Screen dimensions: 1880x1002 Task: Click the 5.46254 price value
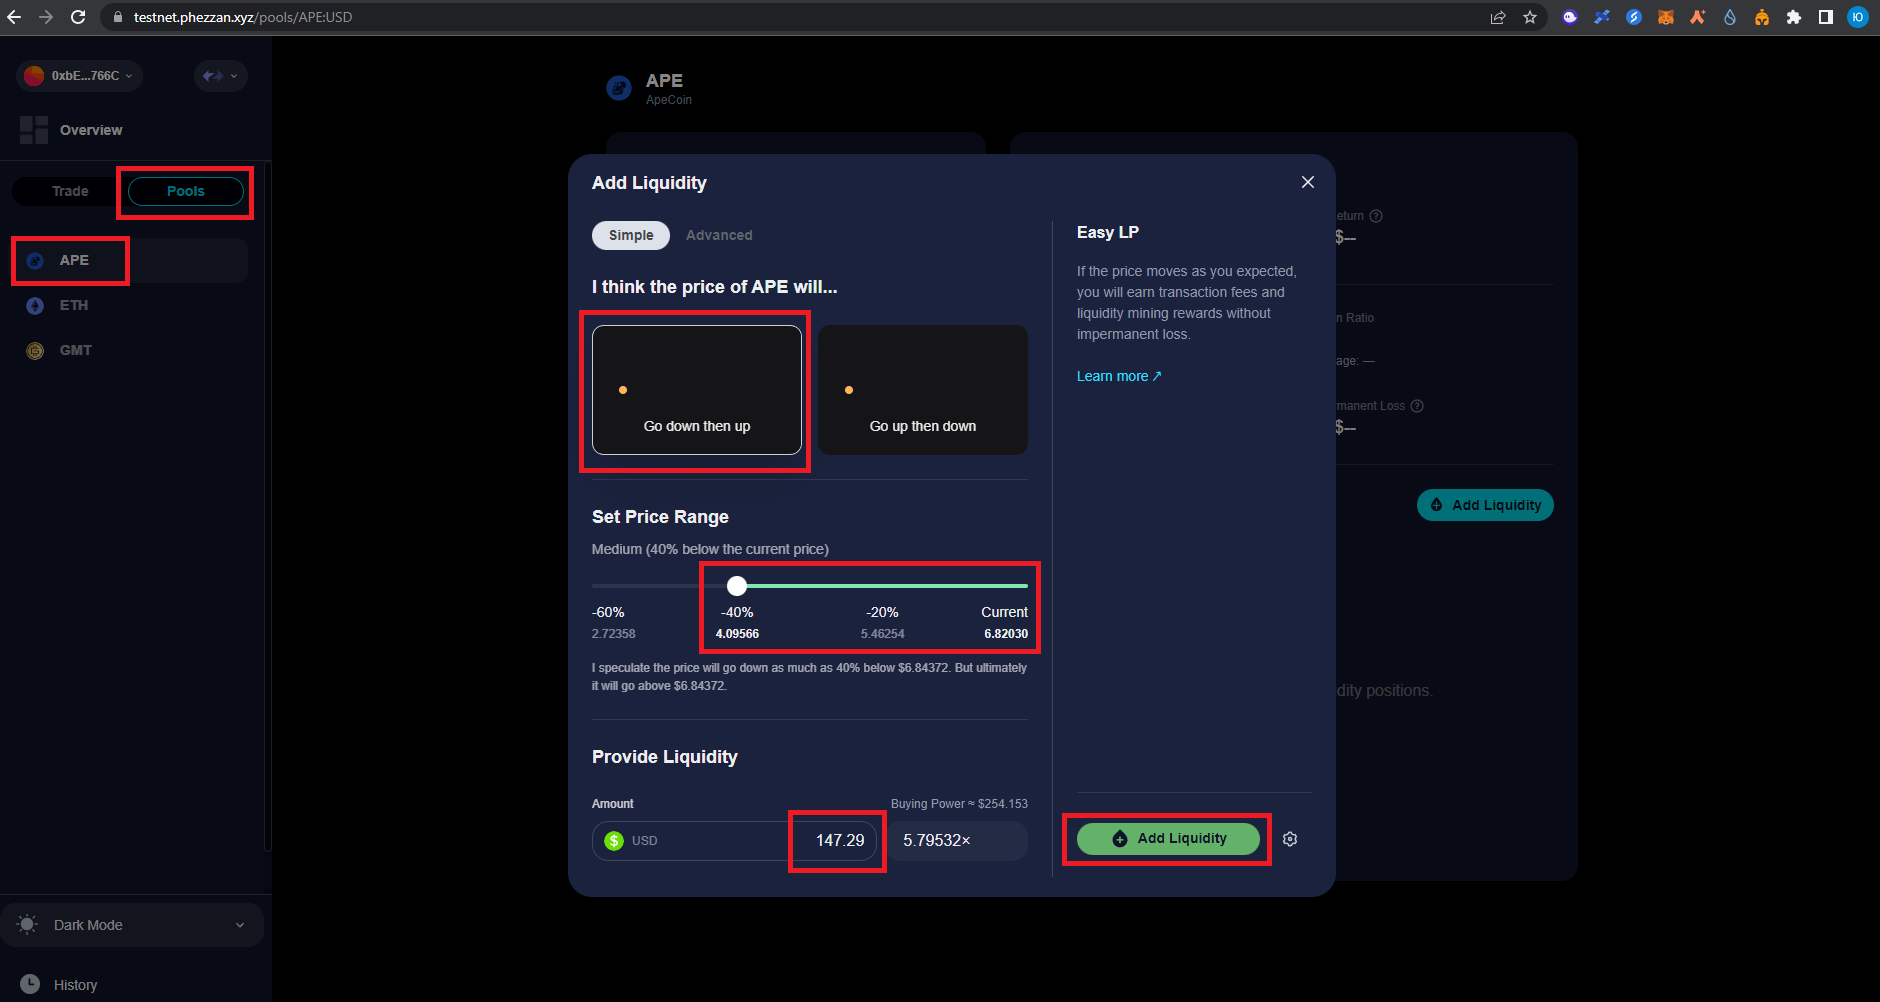(x=882, y=634)
